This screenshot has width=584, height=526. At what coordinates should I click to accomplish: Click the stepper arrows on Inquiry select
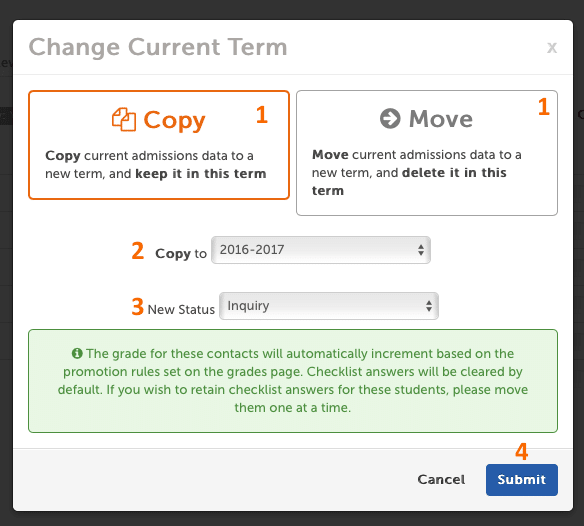pos(429,306)
